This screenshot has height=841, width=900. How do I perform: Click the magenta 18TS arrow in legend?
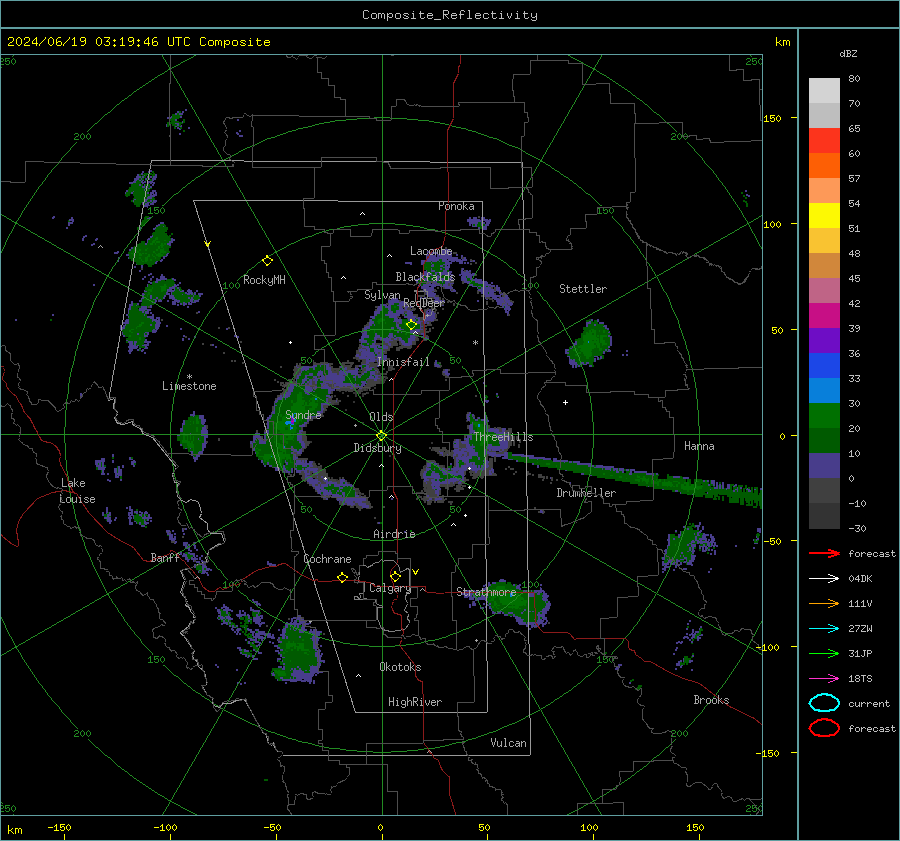[824, 679]
